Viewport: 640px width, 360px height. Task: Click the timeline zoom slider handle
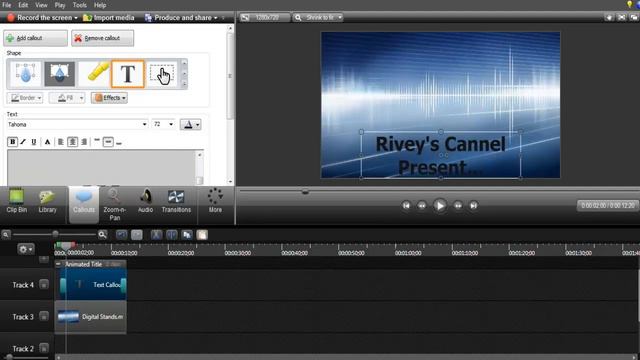pyautogui.click(x=55, y=234)
